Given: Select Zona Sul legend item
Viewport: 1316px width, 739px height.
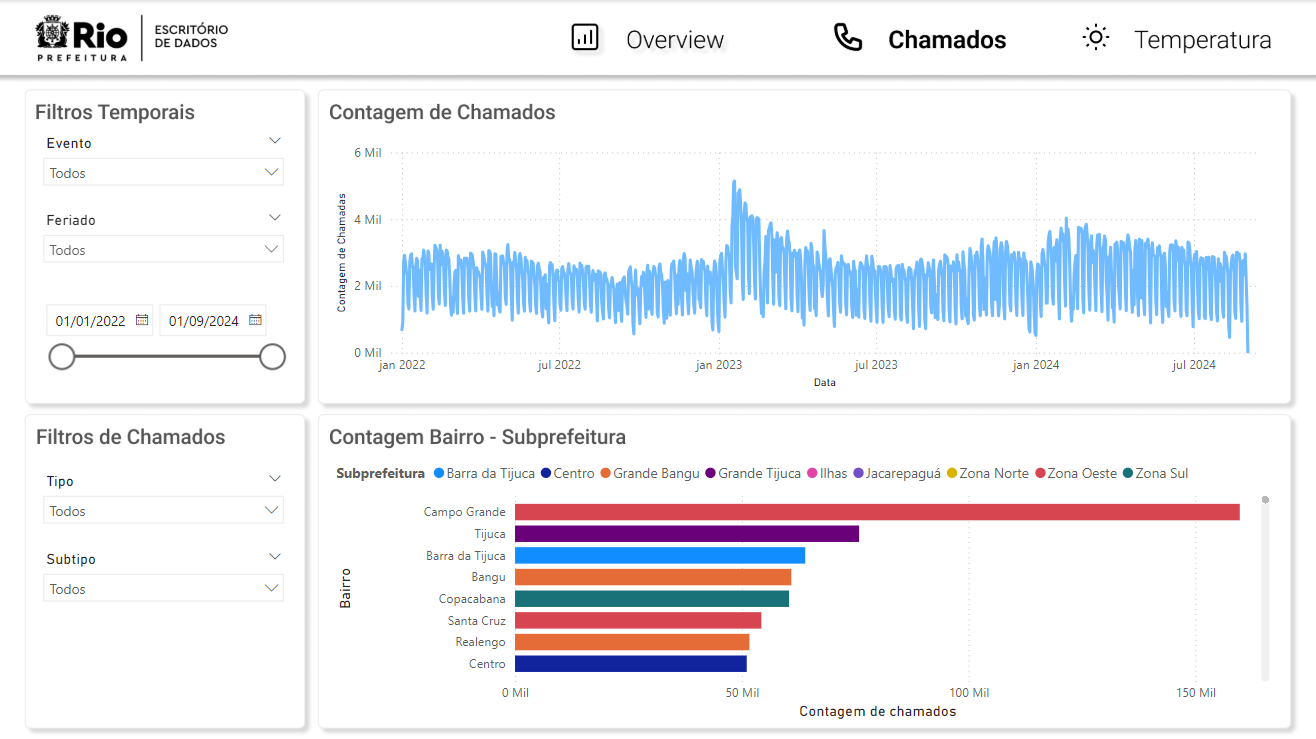Looking at the screenshot, I should (1156, 473).
